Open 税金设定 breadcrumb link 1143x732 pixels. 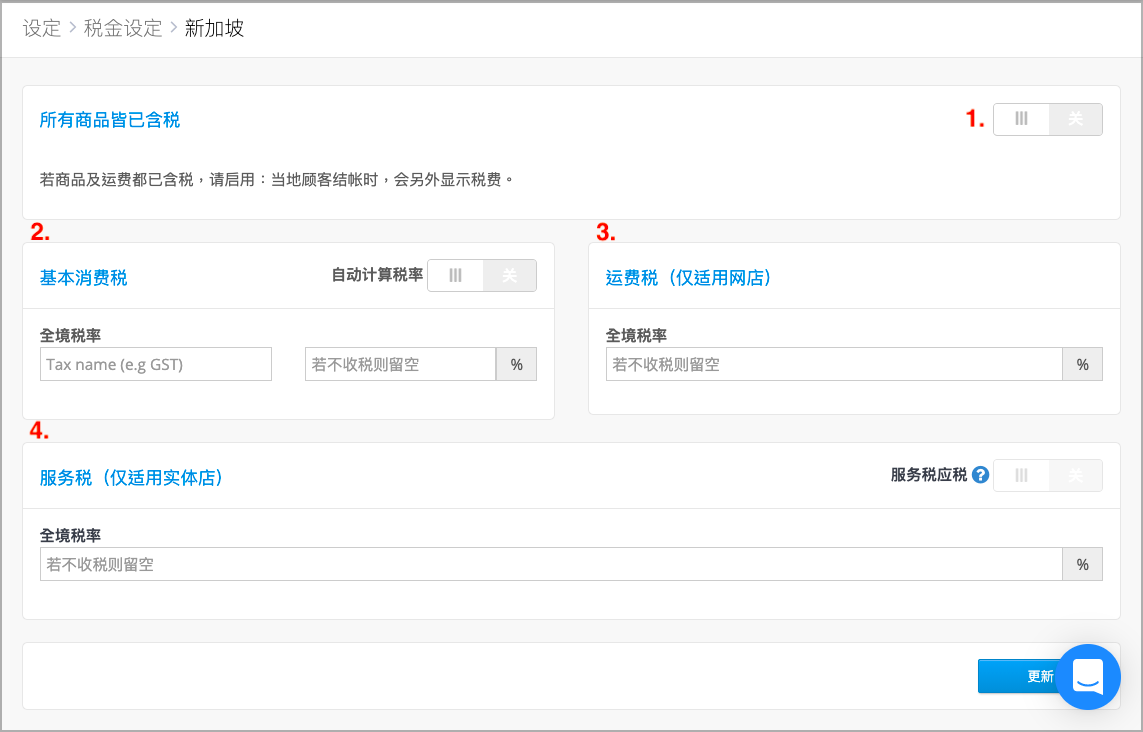[x=123, y=28]
